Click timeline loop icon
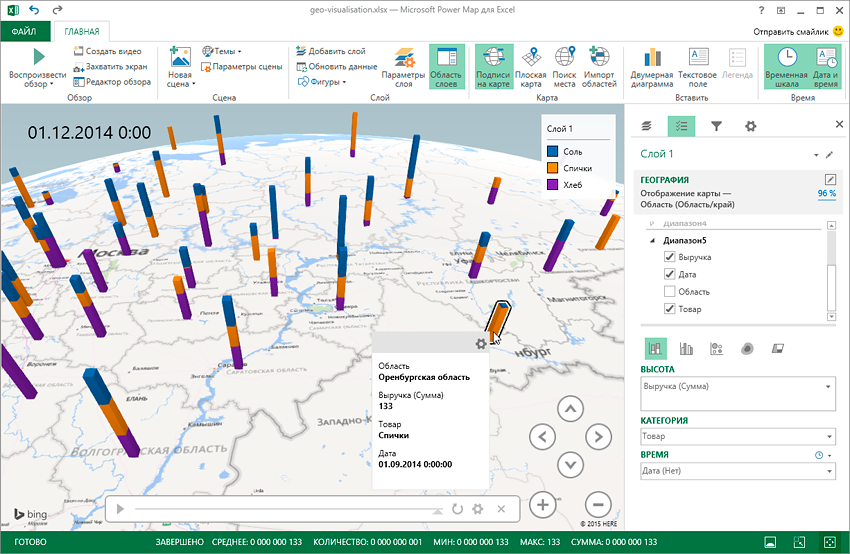This screenshot has width=850, height=554. (x=458, y=509)
